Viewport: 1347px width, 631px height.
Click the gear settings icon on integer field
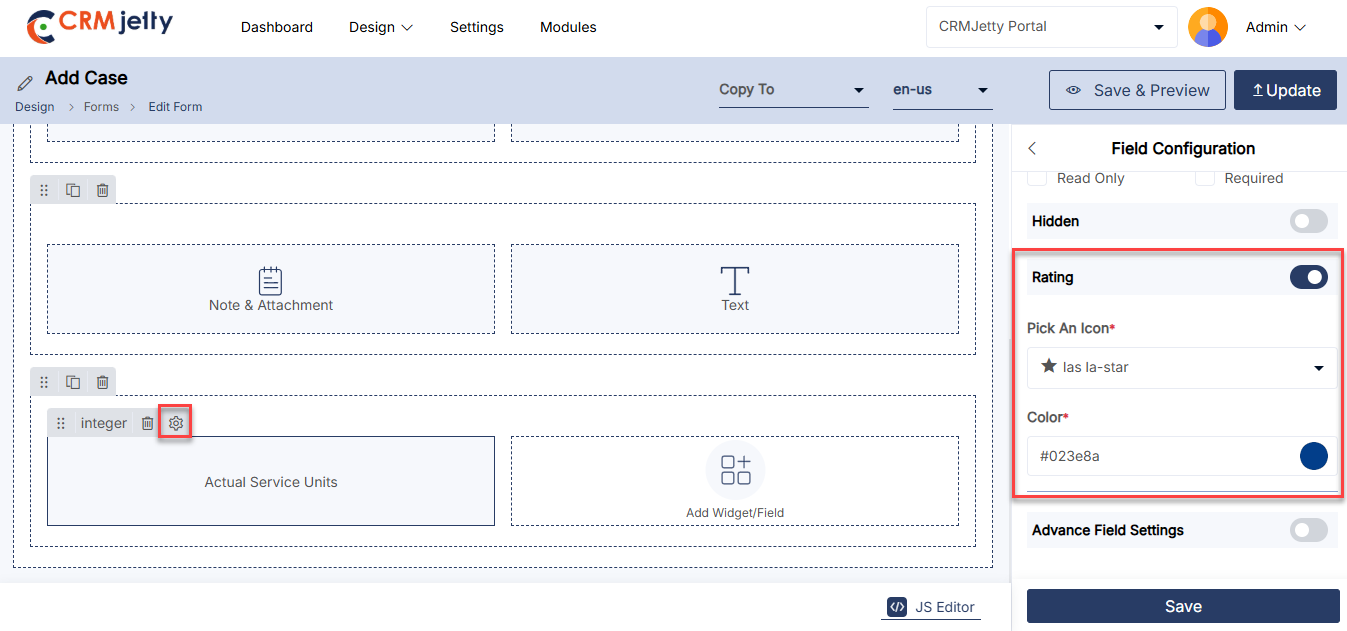(176, 423)
